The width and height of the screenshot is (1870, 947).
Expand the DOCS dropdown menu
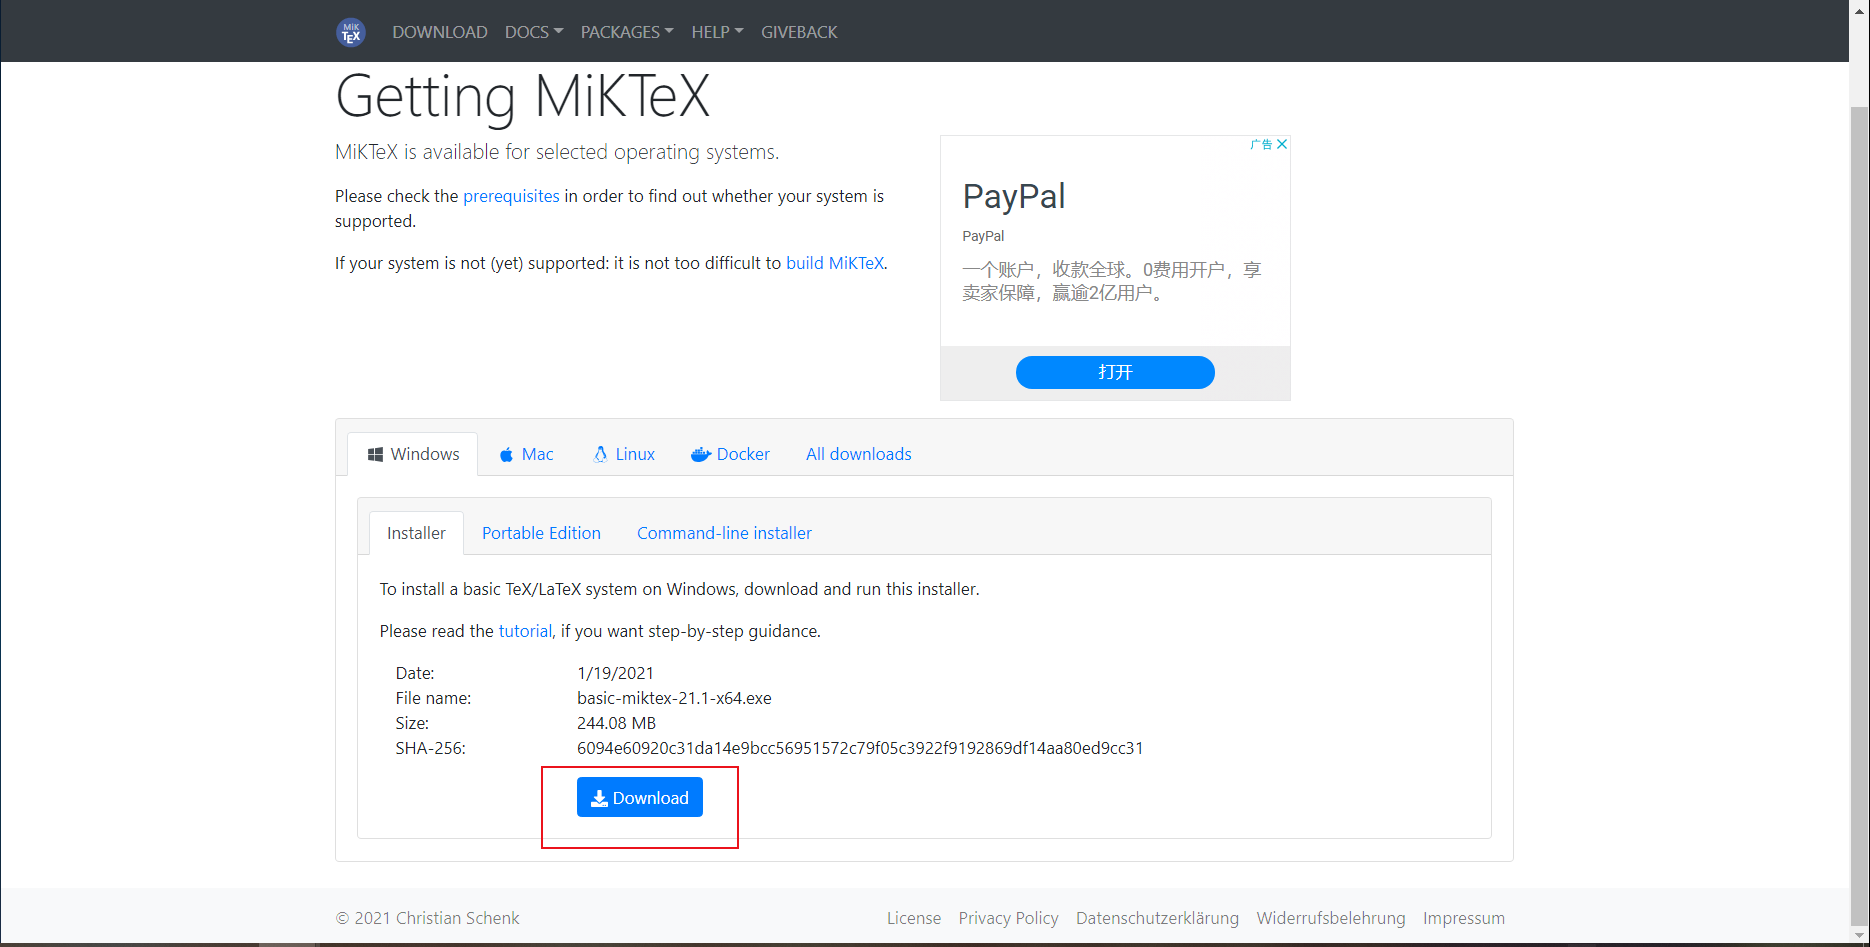pos(534,32)
